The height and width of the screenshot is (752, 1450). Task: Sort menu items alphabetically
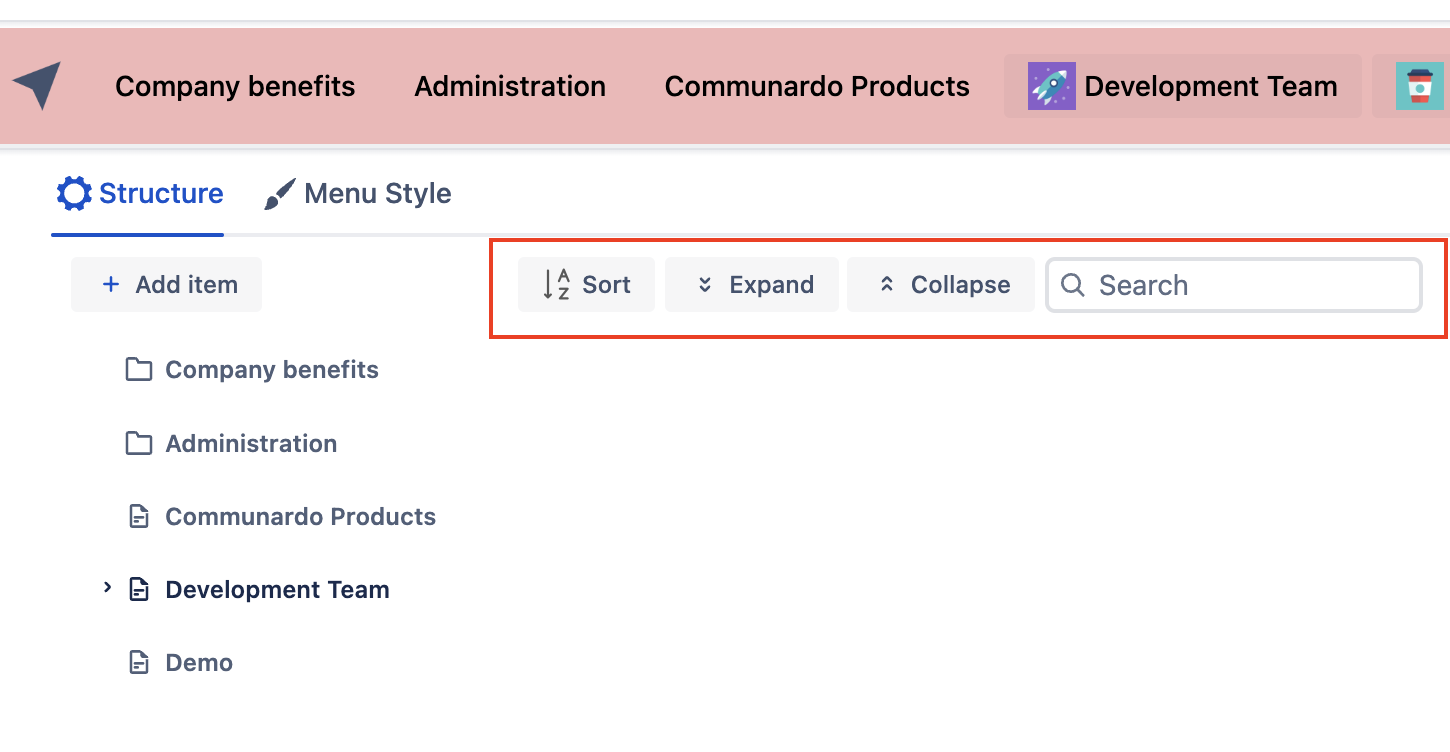586,285
